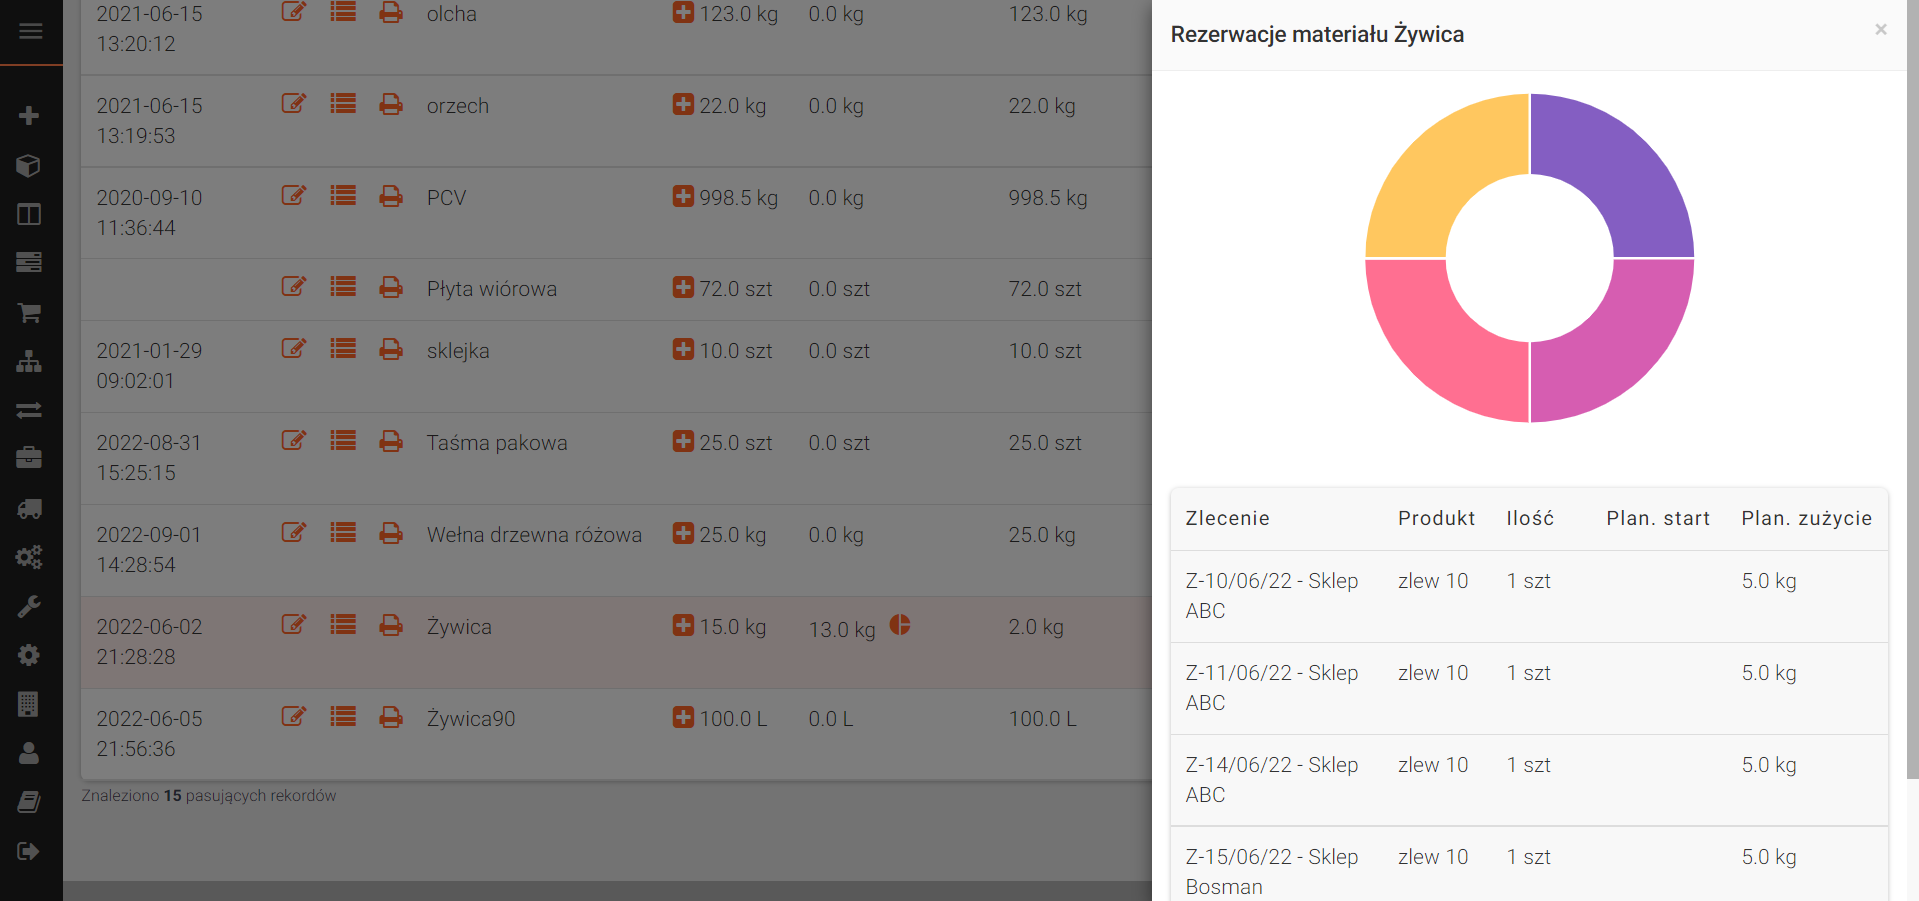Click the Plan. zużycie column header
Screen dimensions: 1919x901
pyautogui.click(x=1806, y=518)
